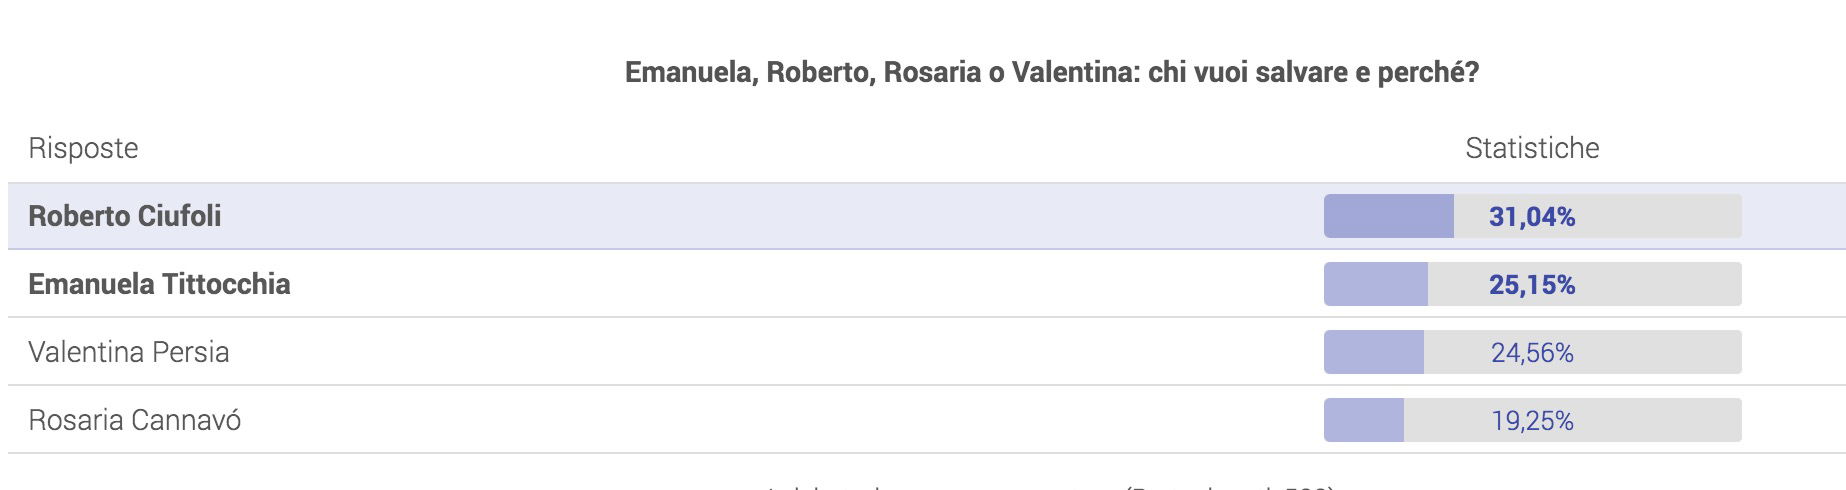The image size is (1846, 490).
Task: Click gray end of Emanuela Tittocchia's bar
Action: [x=1660, y=284]
